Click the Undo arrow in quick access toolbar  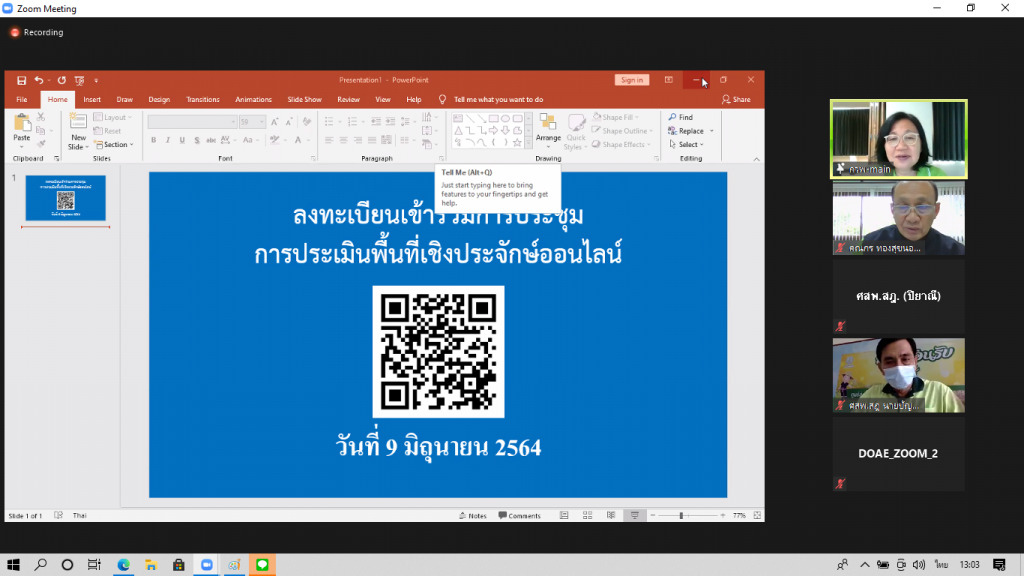click(39, 80)
